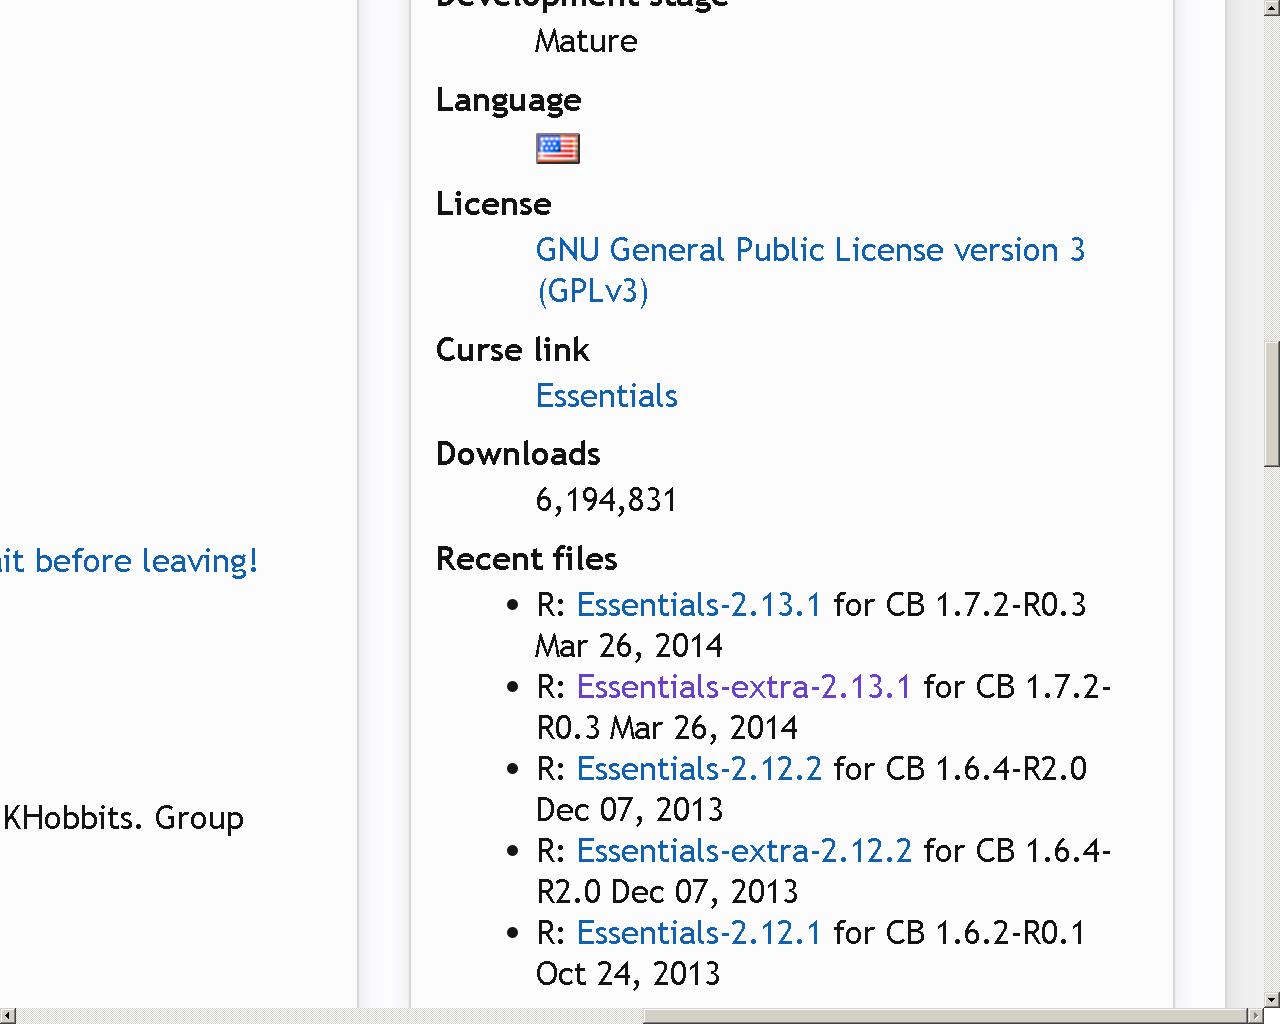This screenshot has width=1280, height=1024.
Task: Click the US flag language icon
Action: tap(557, 148)
